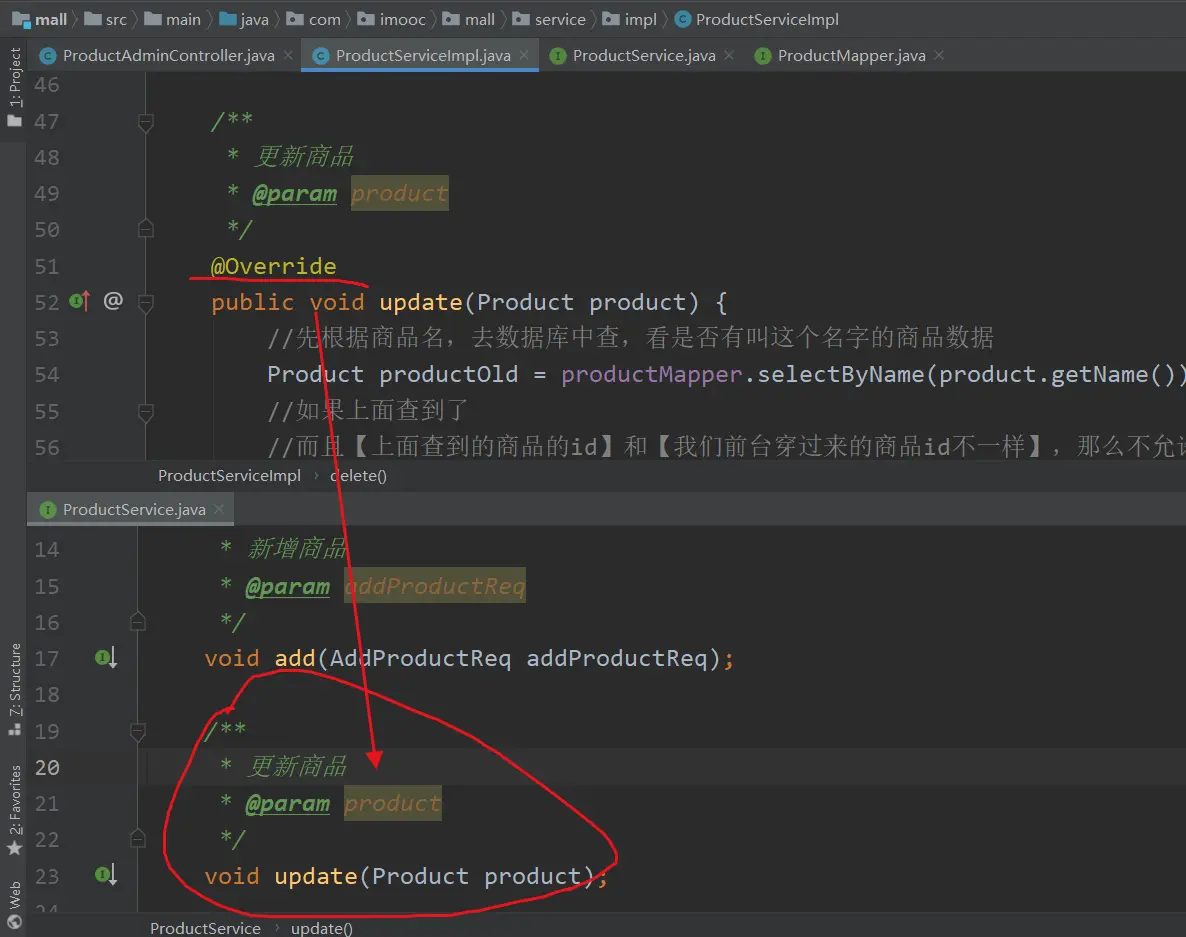Image resolution: width=1186 pixels, height=937 pixels.
Task: Switch to the ProductMapper.java tab
Action: [x=851, y=56]
